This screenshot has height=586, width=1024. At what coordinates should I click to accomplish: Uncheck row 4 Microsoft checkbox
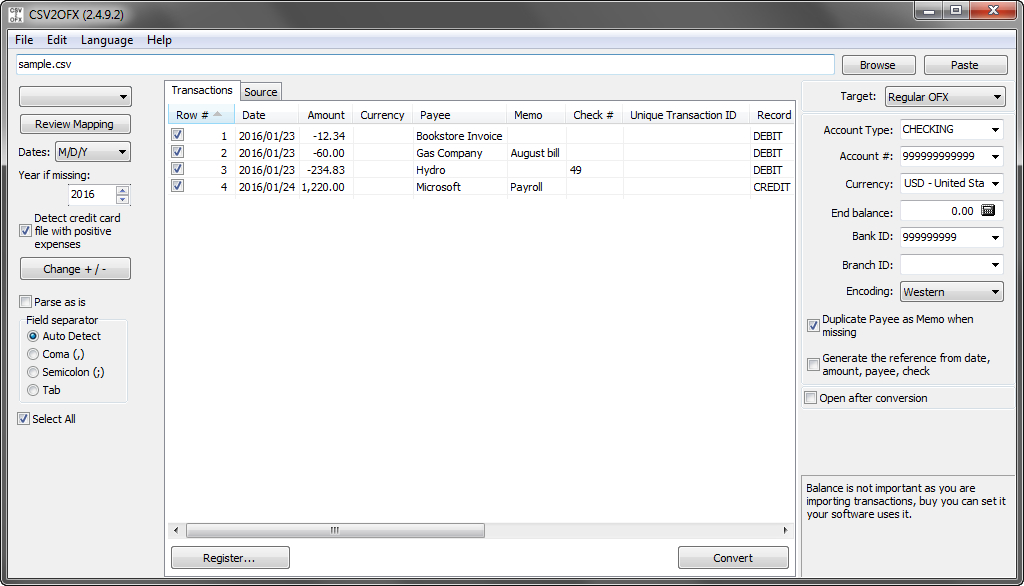point(177,186)
